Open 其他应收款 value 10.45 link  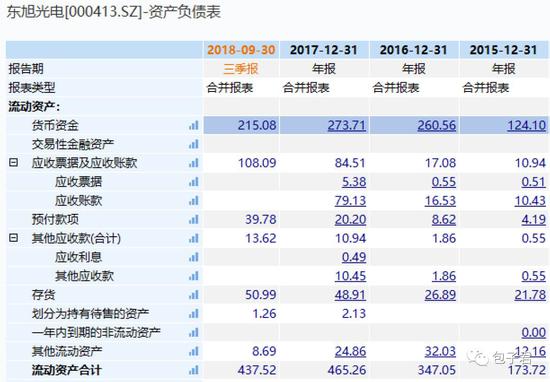tap(350, 276)
